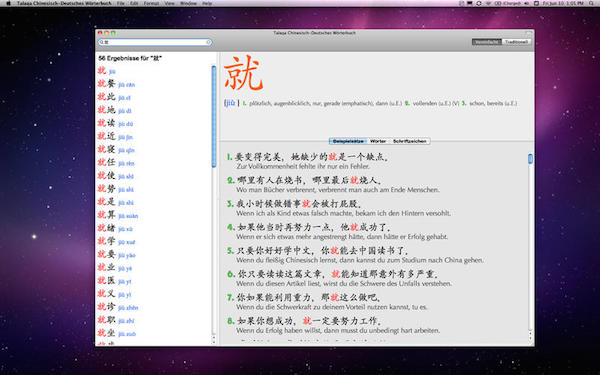Switch to Vereinfacht (simplified) characters
This screenshot has width=600, height=375.
(x=487, y=42)
